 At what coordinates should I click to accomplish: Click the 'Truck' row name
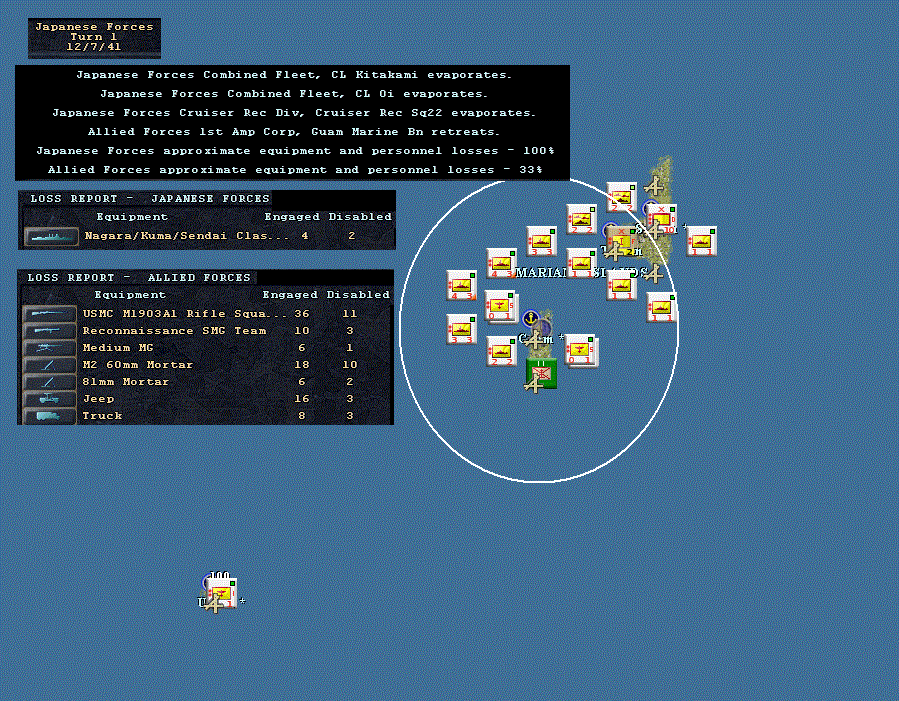point(103,416)
